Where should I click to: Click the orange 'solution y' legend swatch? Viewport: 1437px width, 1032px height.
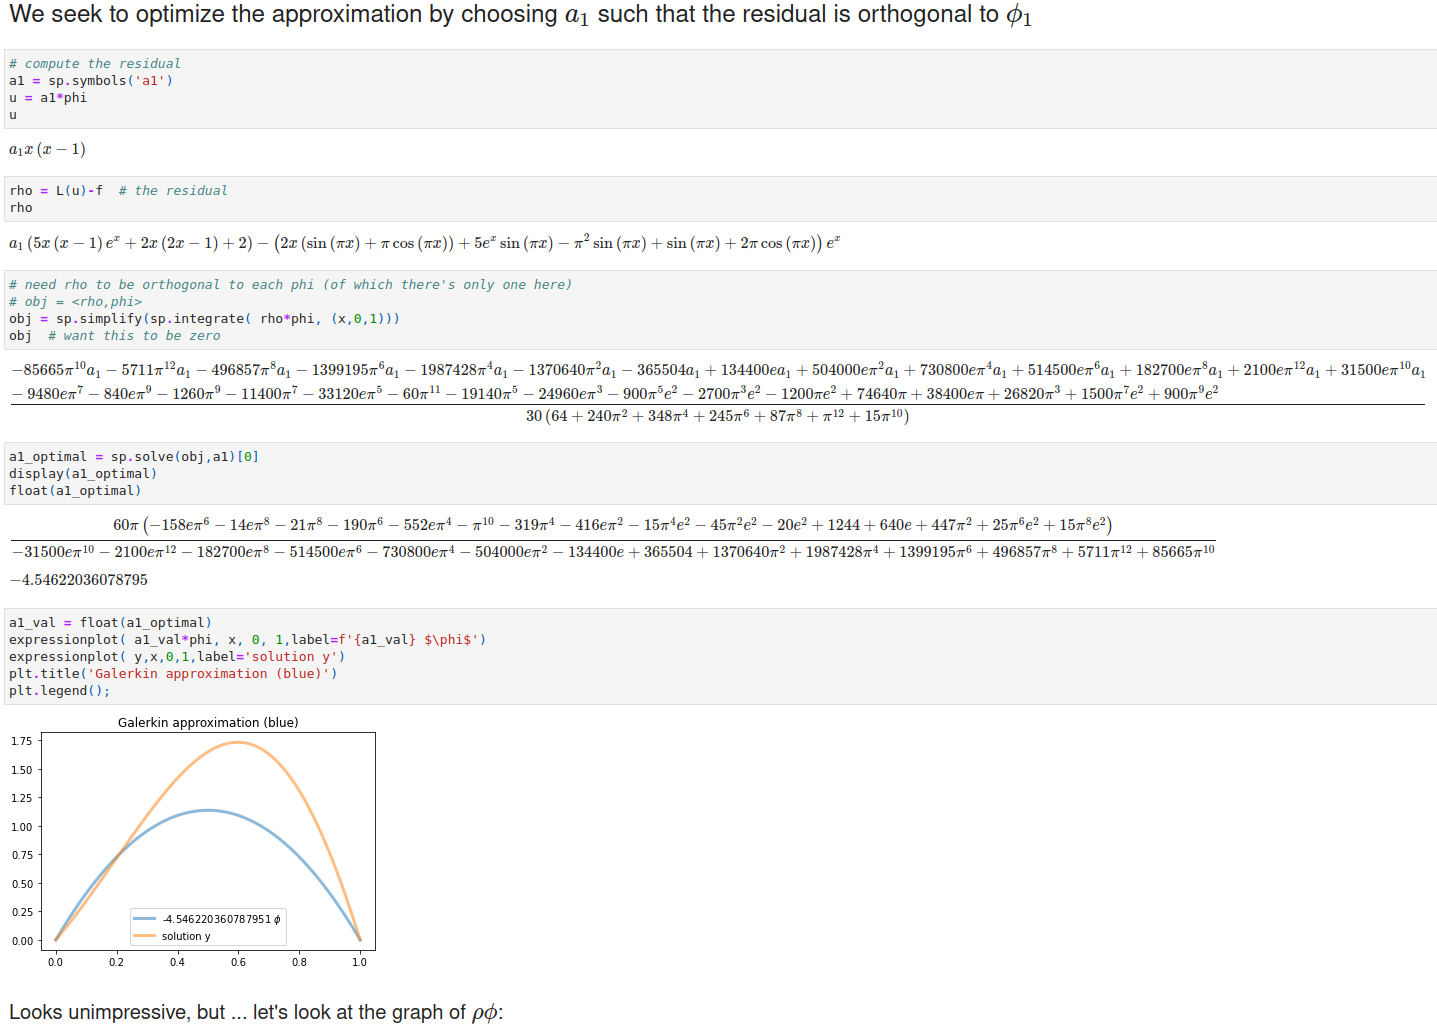pos(145,936)
